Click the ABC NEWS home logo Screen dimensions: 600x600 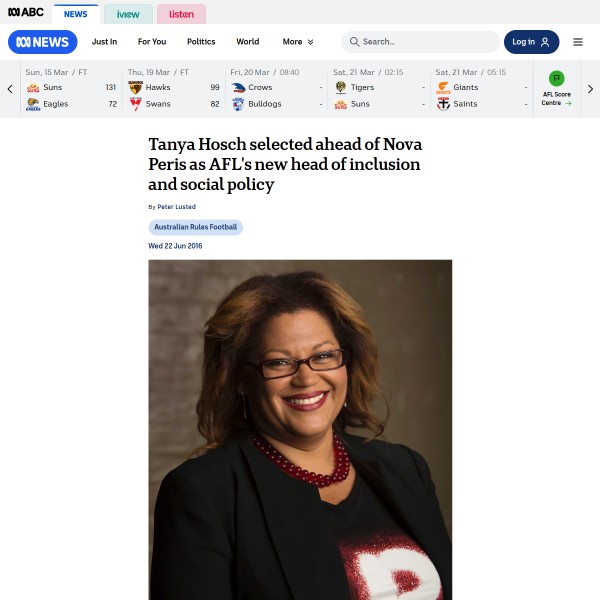click(42, 42)
